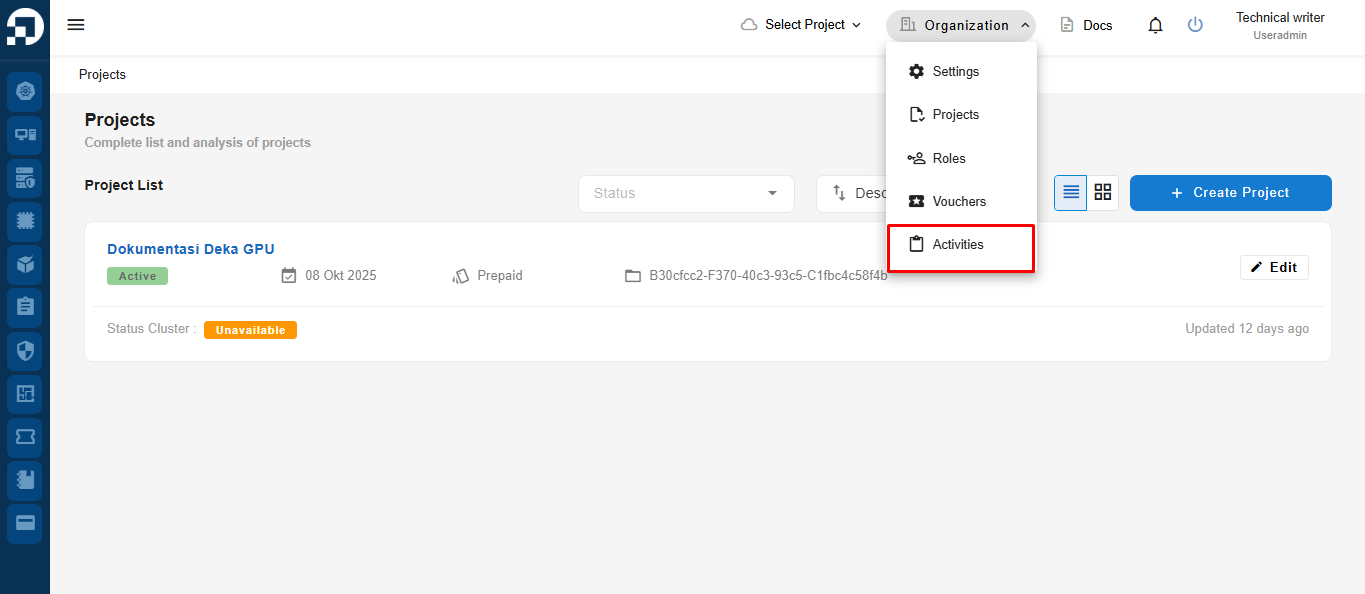Switch to list view layout
The image size is (1365, 594).
click(1071, 193)
